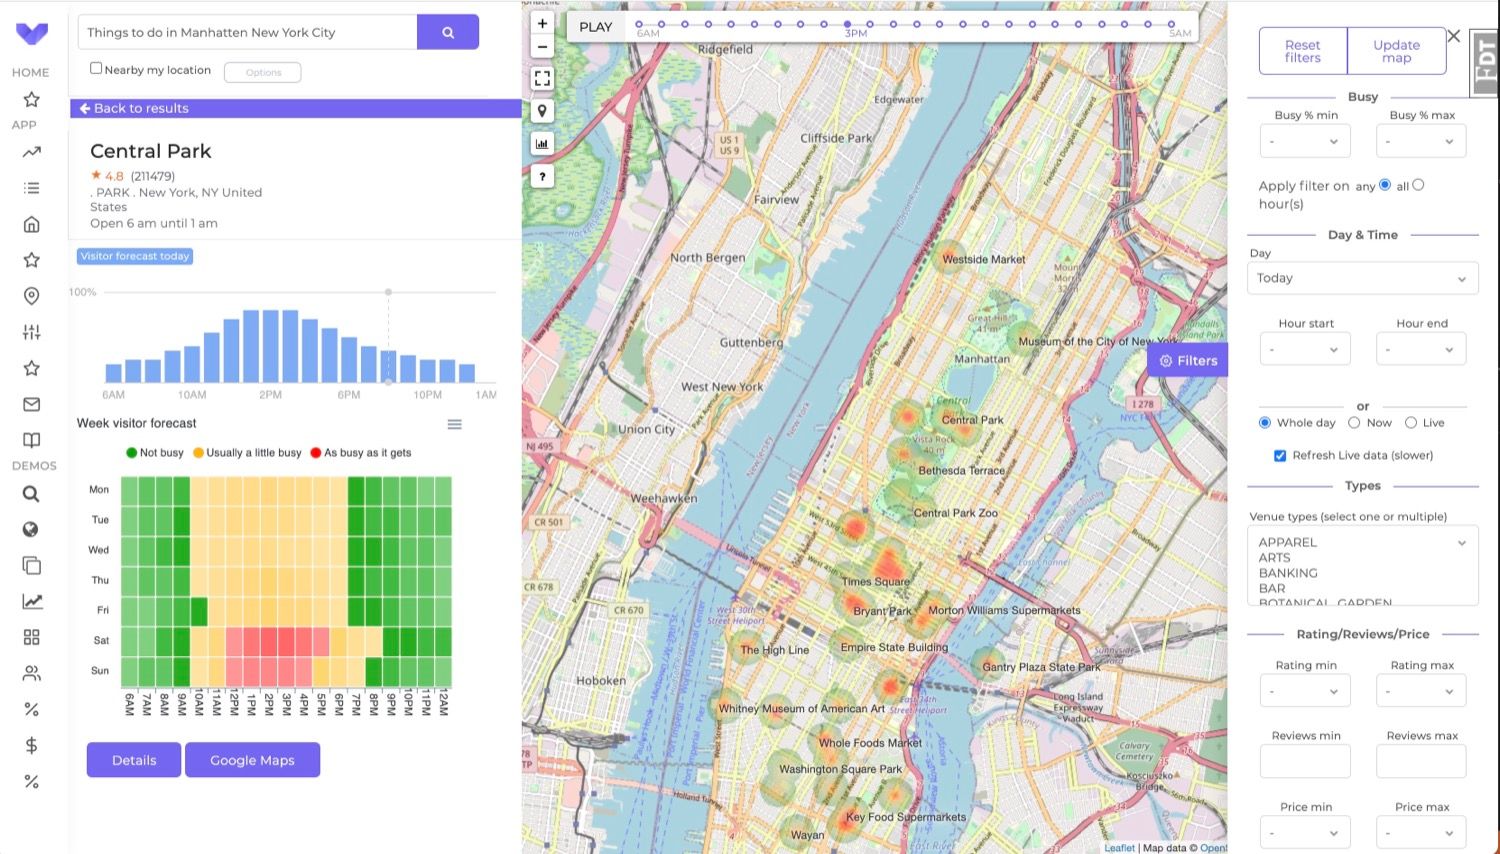Viewport: 1500px width, 854px height.
Task: Zoom in on the map
Action: pos(542,23)
